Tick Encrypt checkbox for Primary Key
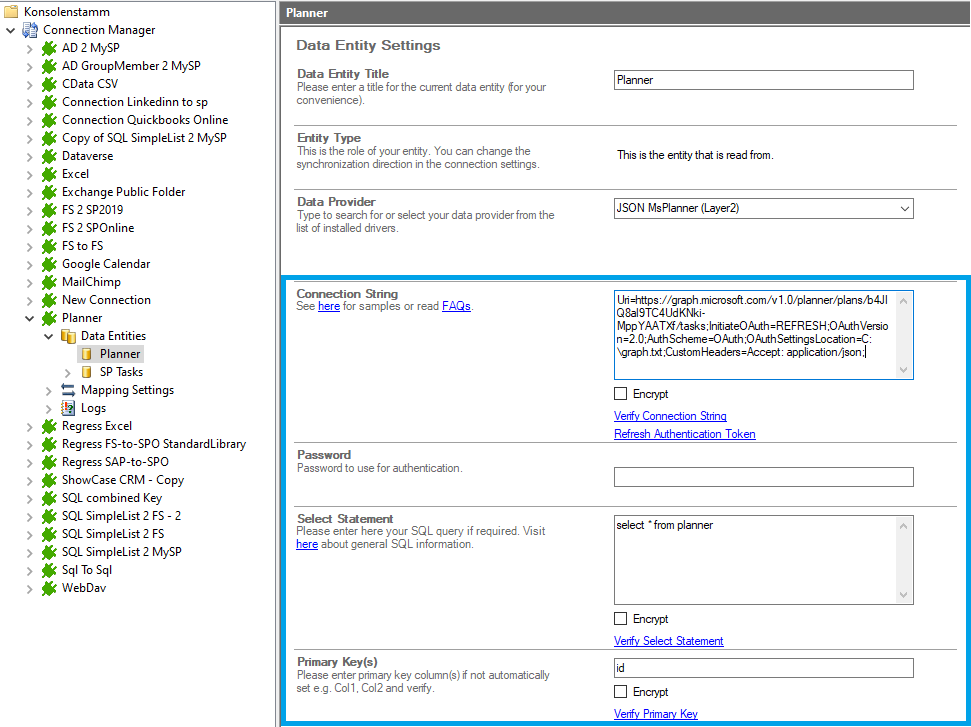971x727 pixels. [x=621, y=692]
